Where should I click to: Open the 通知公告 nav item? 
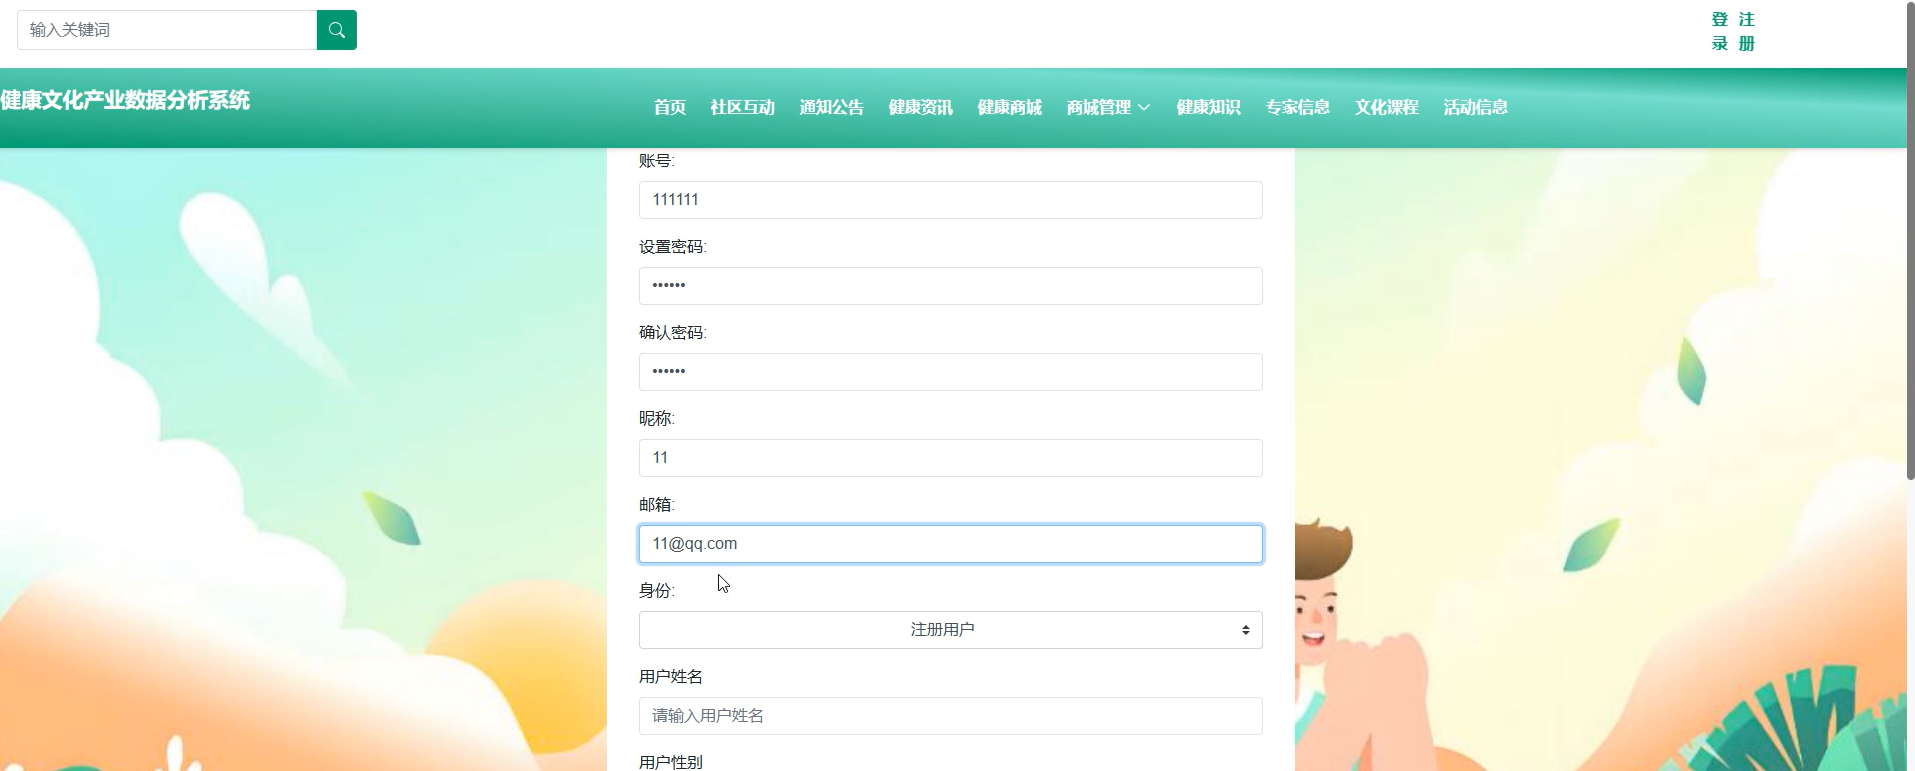832,107
